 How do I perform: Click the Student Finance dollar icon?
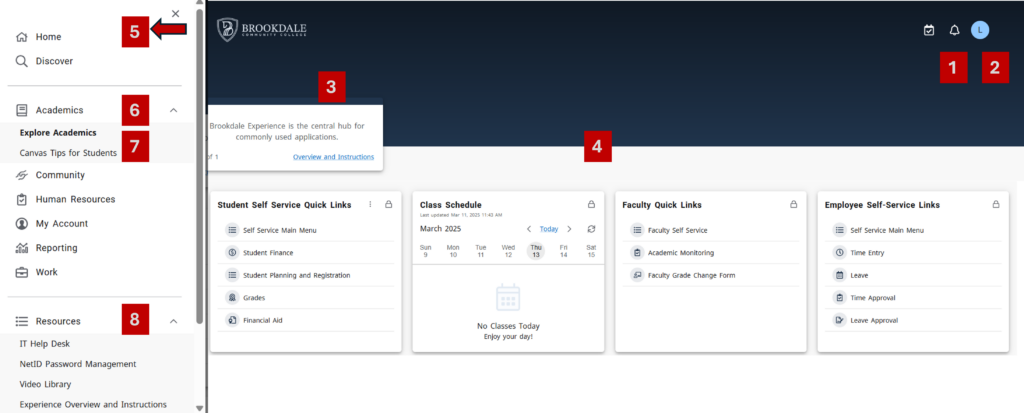point(232,252)
